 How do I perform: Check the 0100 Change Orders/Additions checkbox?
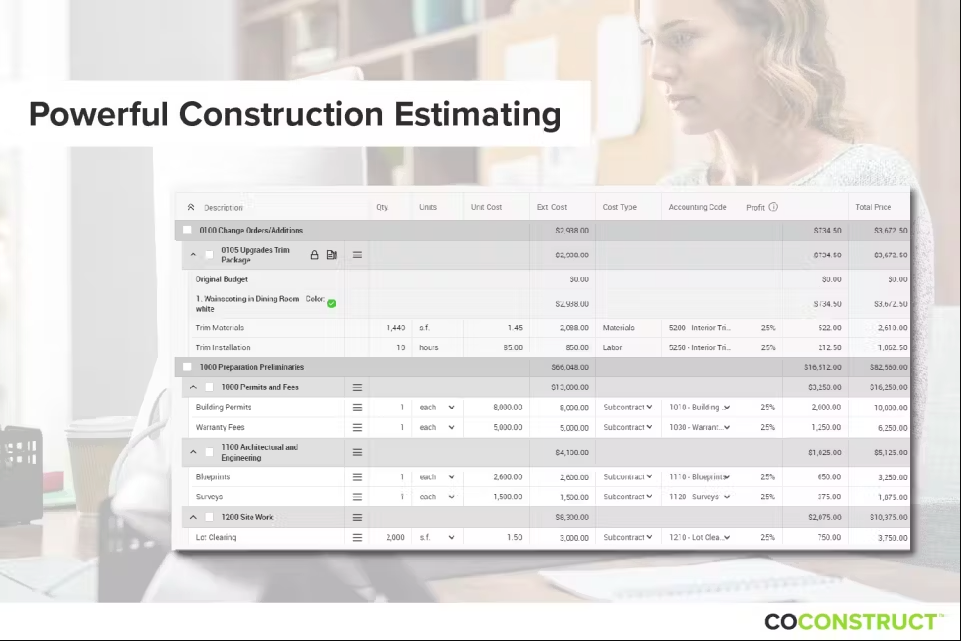click(x=187, y=231)
